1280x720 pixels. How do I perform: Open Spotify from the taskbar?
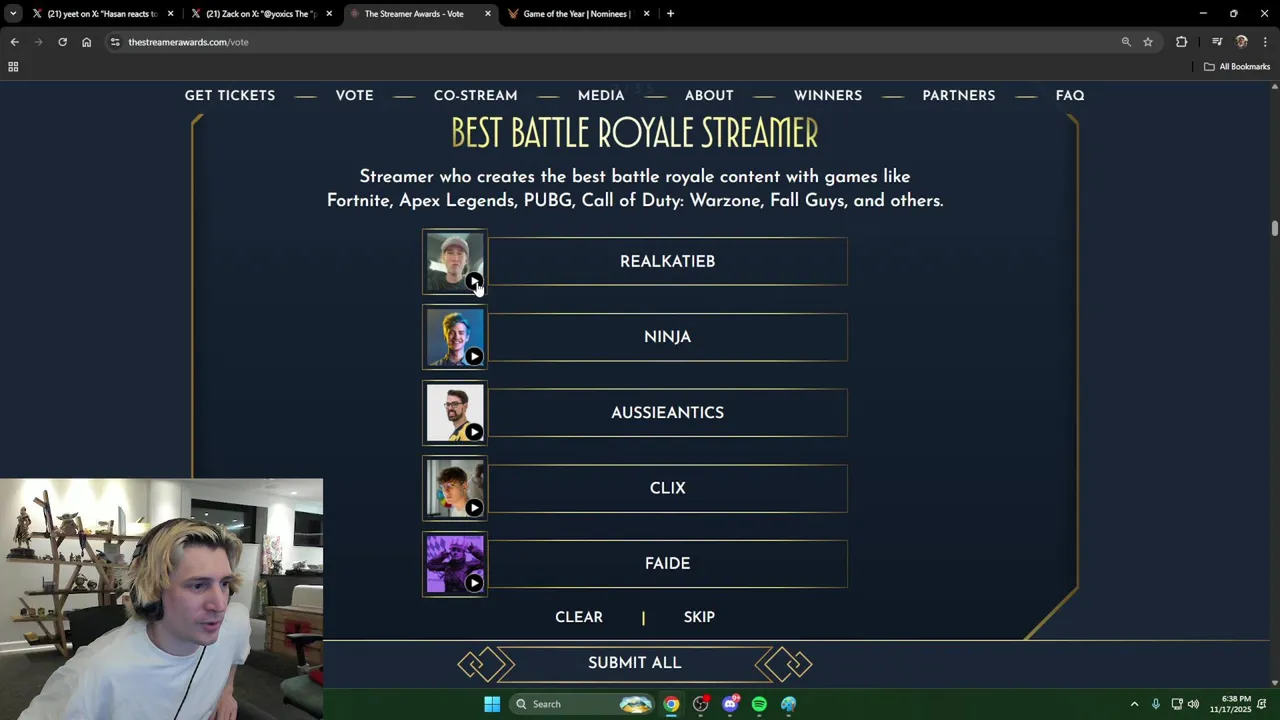click(759, 704)
